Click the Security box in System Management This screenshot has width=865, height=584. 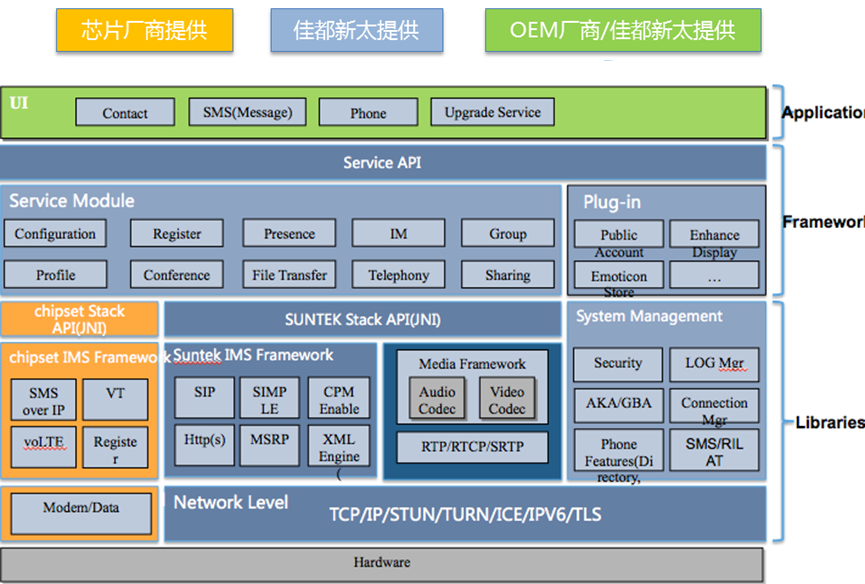[618, 364]
